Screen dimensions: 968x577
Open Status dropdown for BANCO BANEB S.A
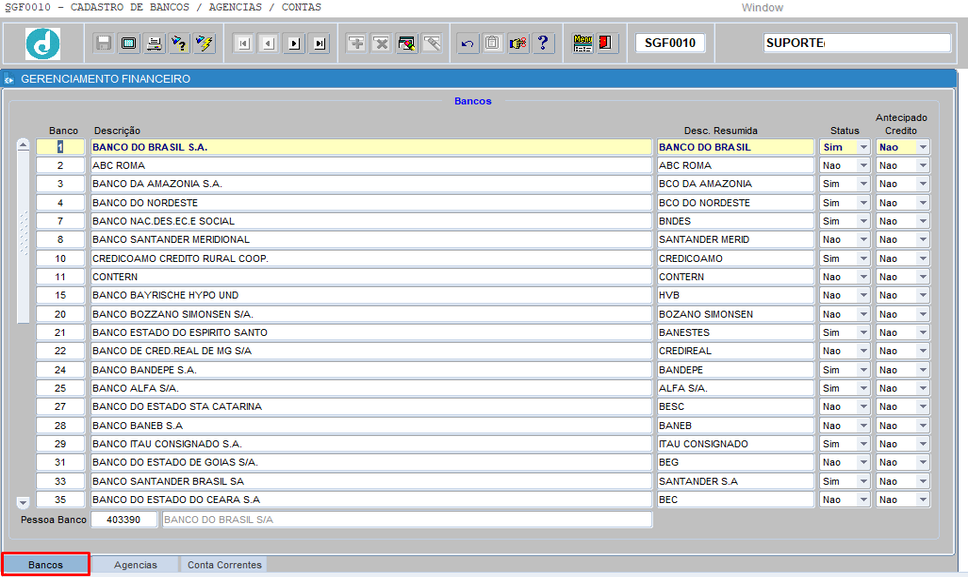click(863, 425)
